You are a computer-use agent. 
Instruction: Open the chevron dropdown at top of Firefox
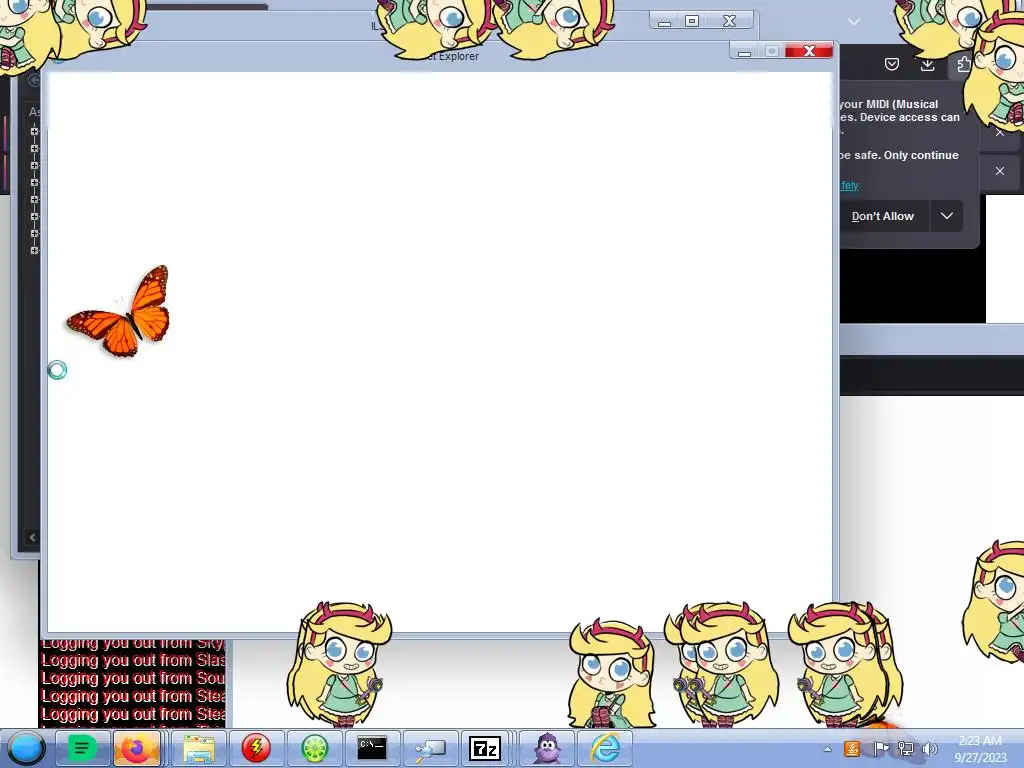click(854, 22)
